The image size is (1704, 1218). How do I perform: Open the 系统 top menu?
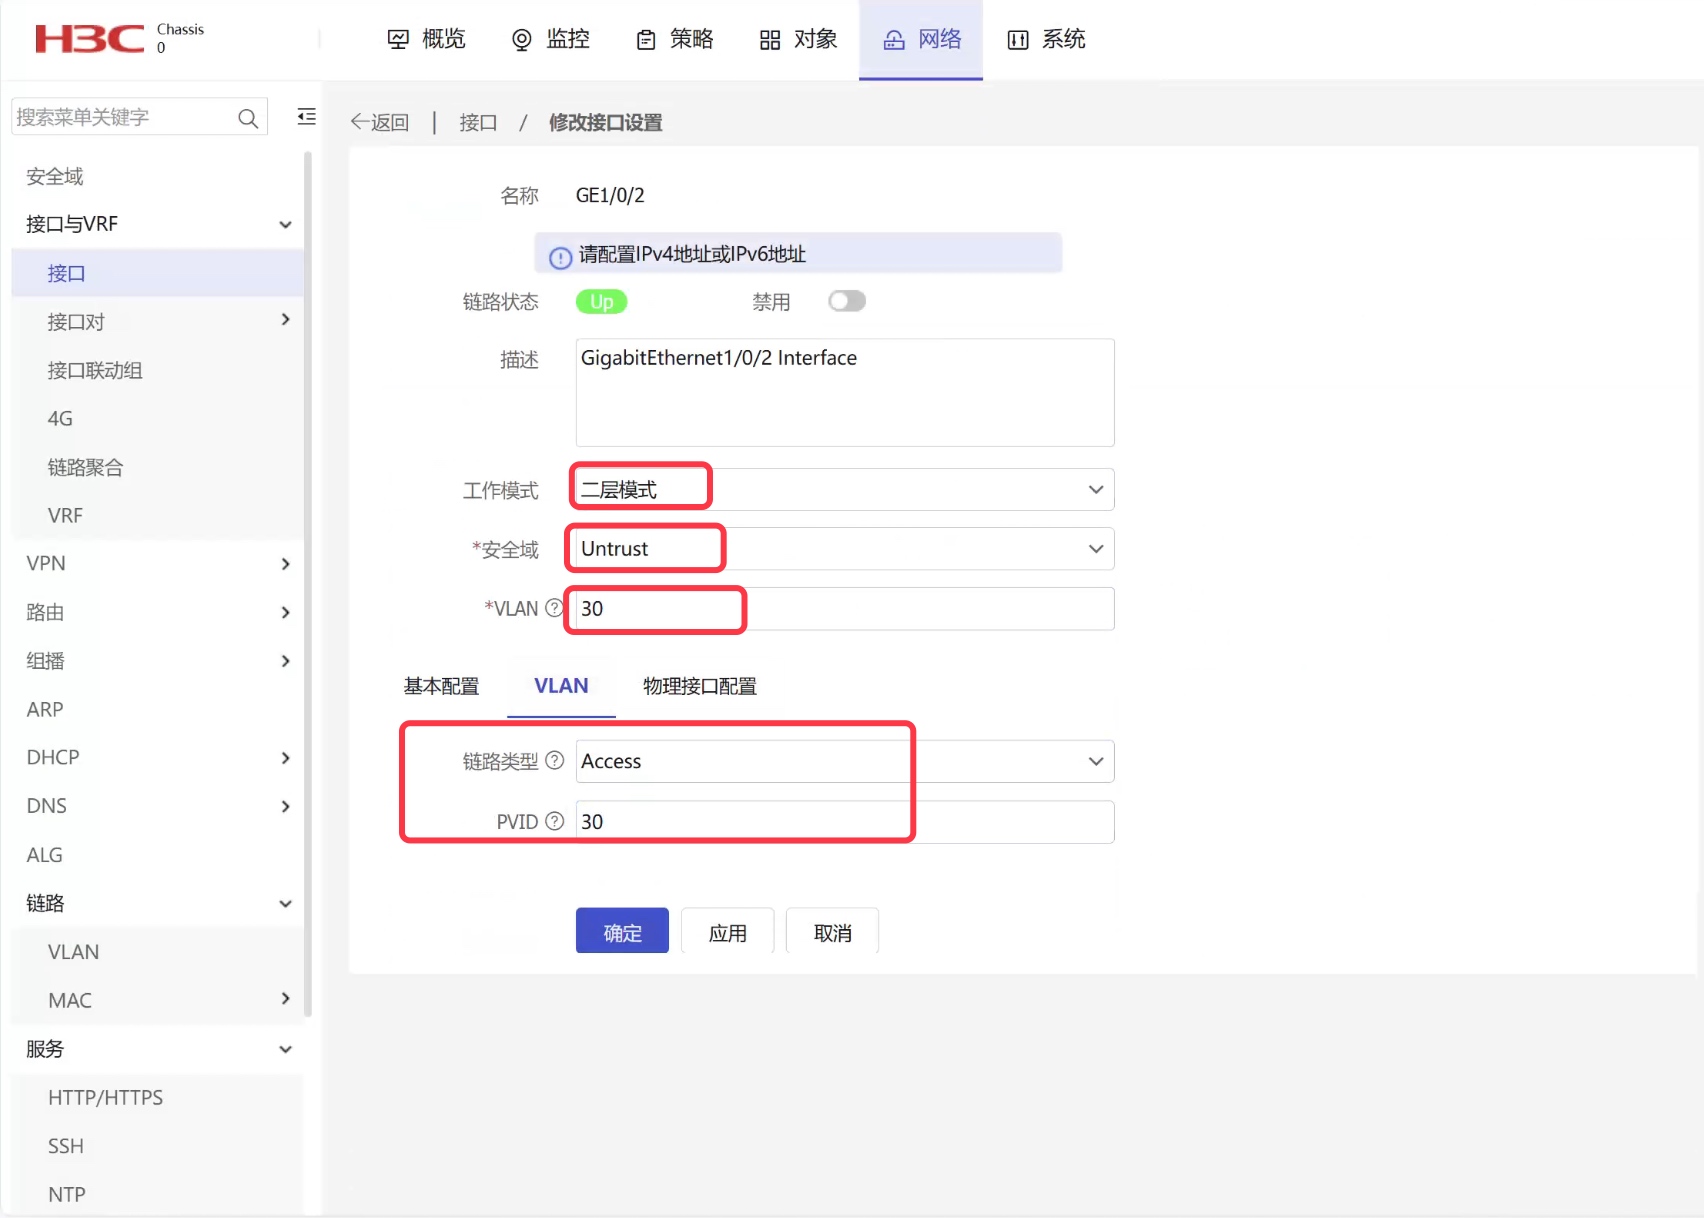[x=1046, y=39]
